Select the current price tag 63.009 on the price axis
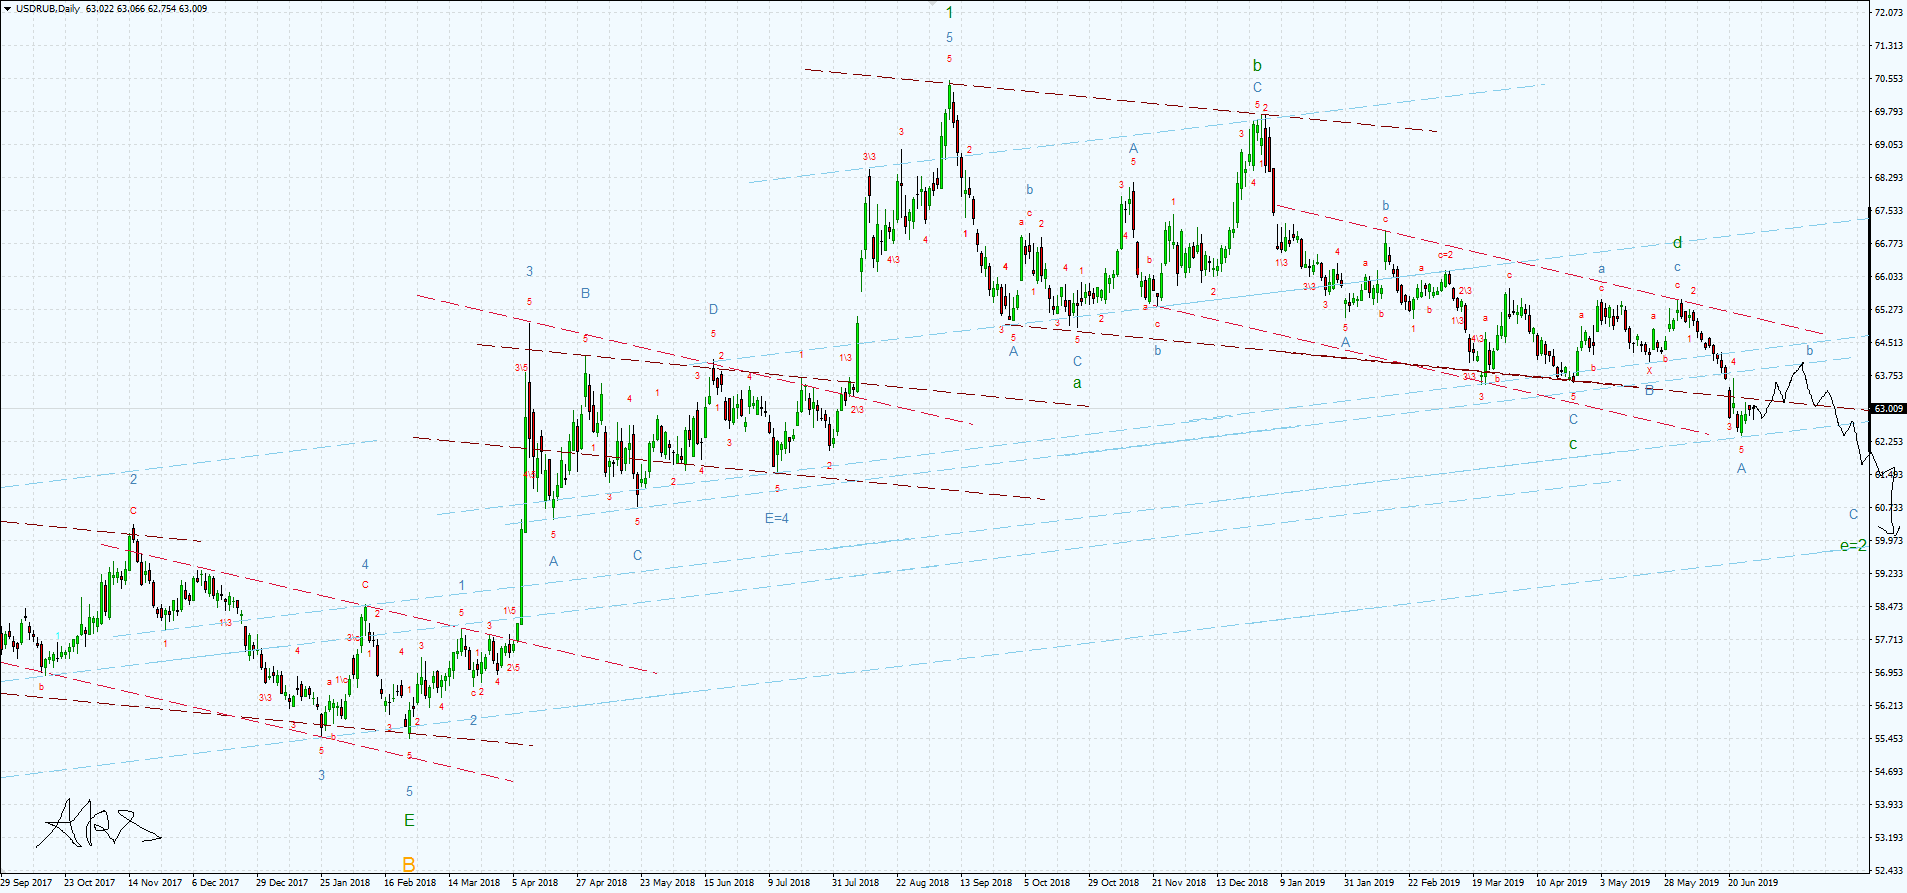1907x893 pixels. (x=1888, y=409)
